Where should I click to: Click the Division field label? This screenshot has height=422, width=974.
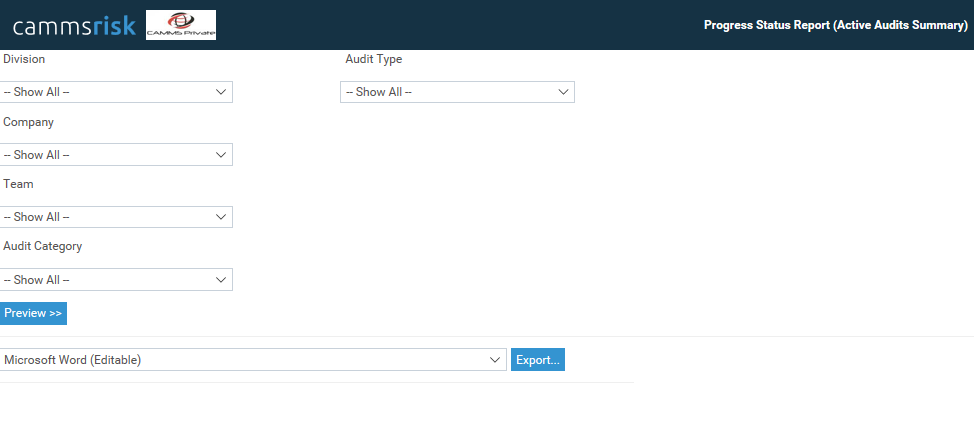point(24,59)
